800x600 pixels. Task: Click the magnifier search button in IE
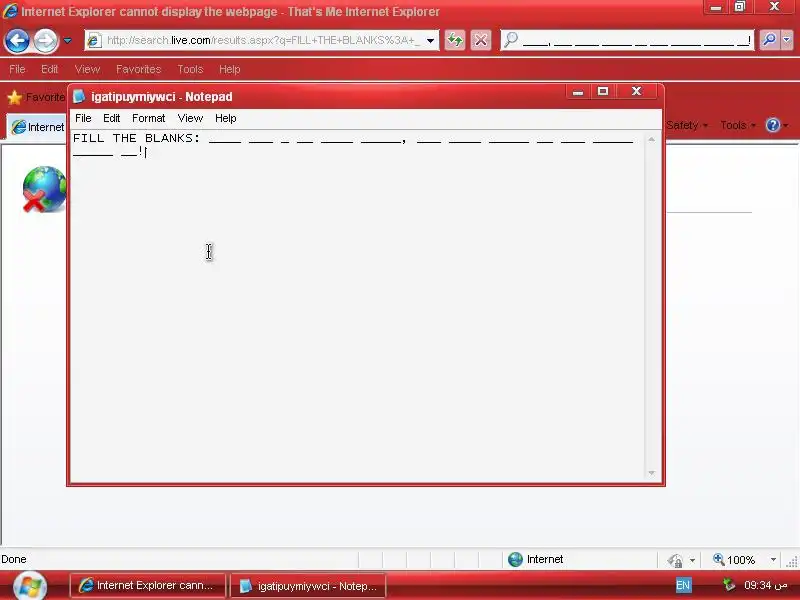769,40
